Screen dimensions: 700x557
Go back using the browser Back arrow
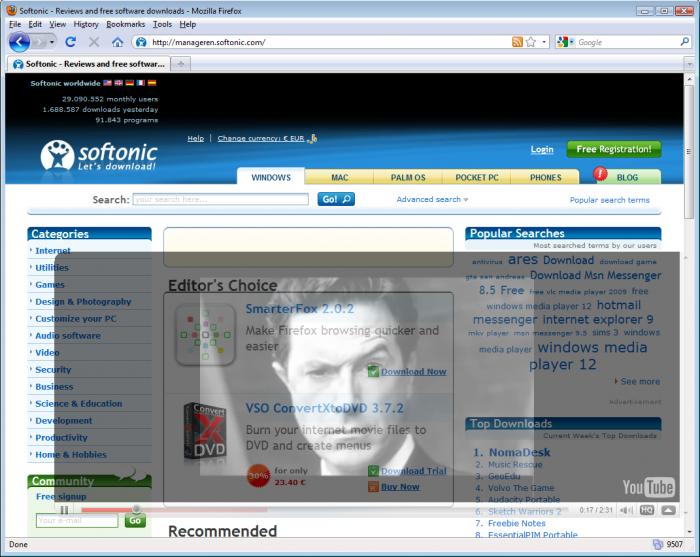click(19, 42)
